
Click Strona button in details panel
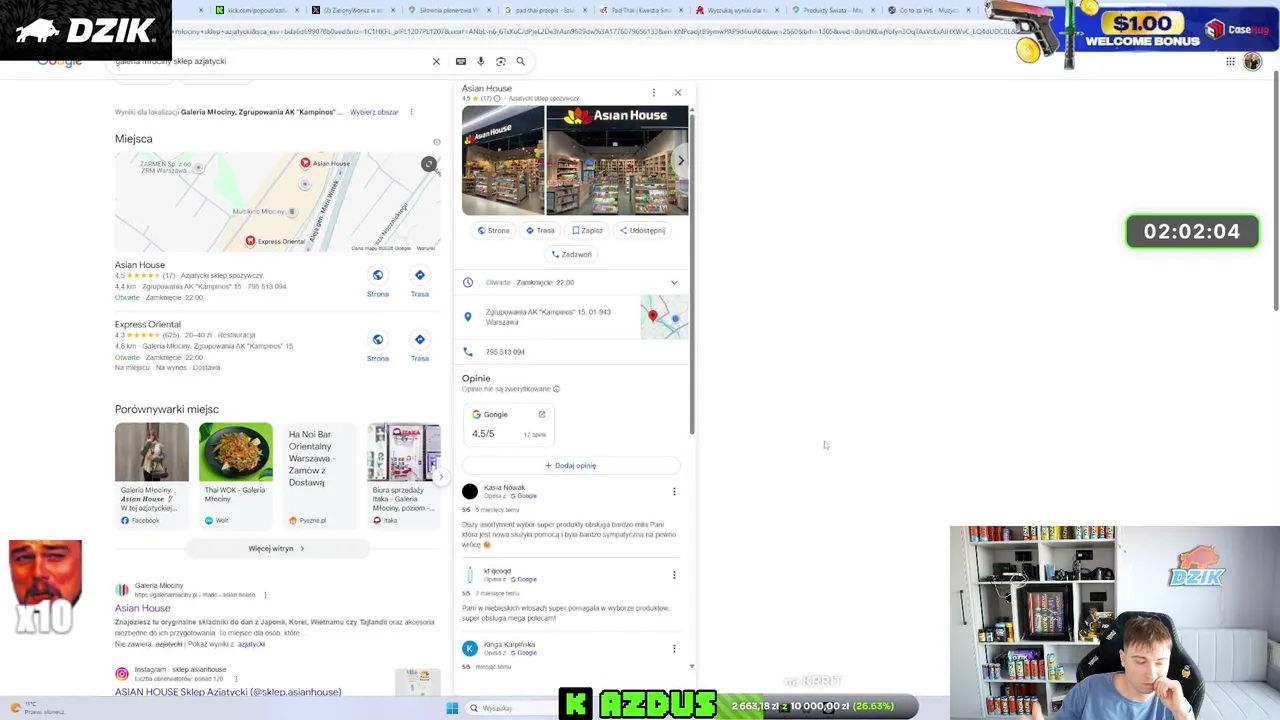pyautogui.click(x=493, y=230)
